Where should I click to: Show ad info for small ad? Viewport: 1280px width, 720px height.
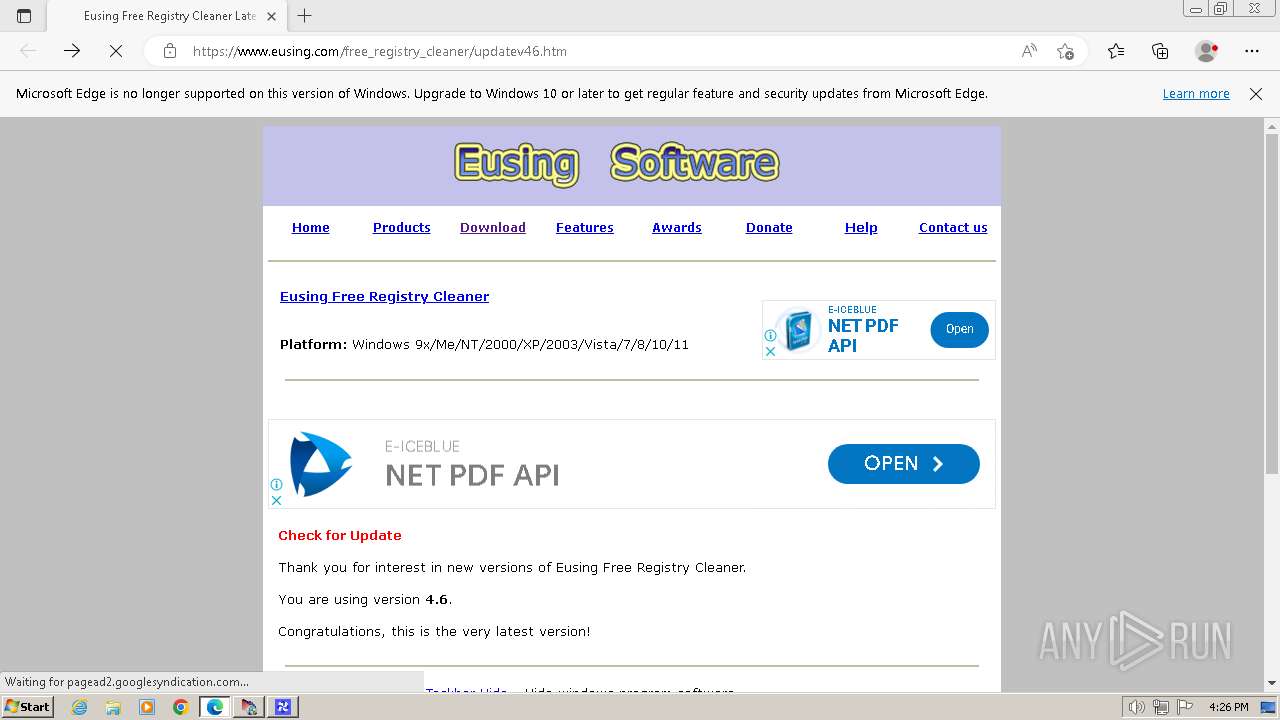[770, 336]
